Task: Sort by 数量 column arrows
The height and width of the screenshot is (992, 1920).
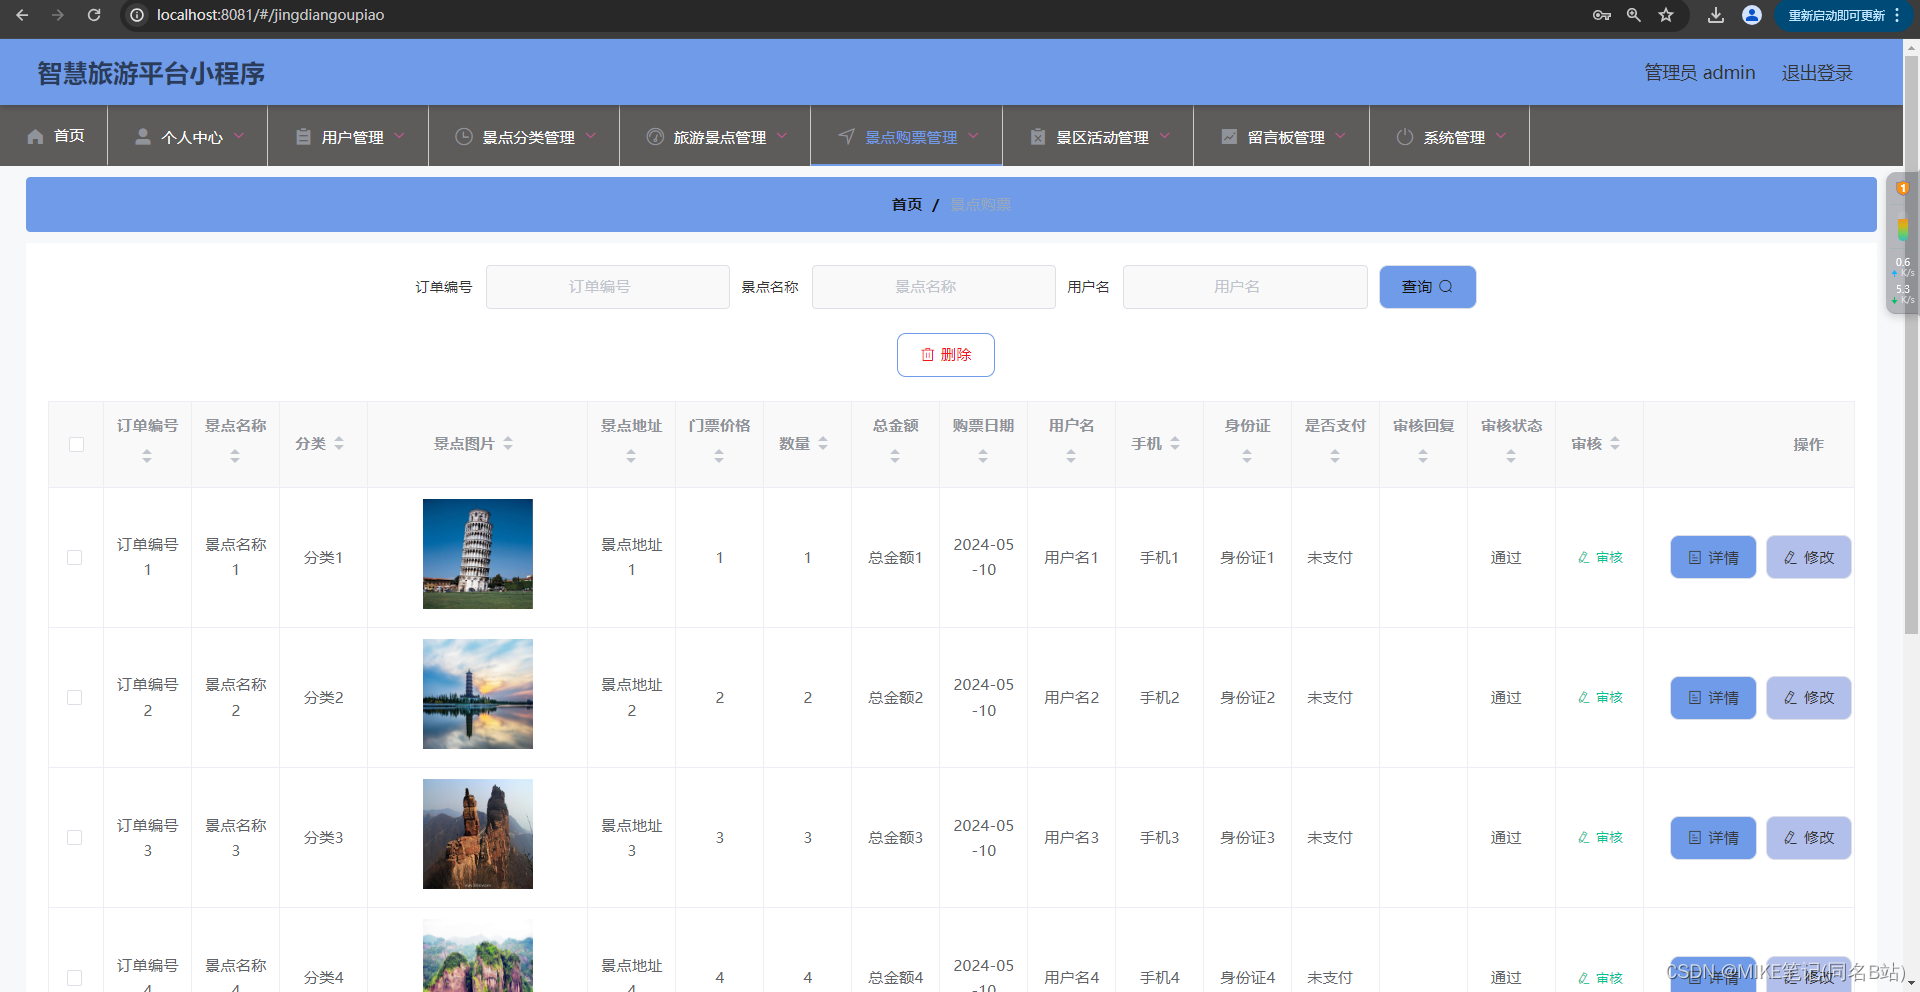Action: pos(823,443)
